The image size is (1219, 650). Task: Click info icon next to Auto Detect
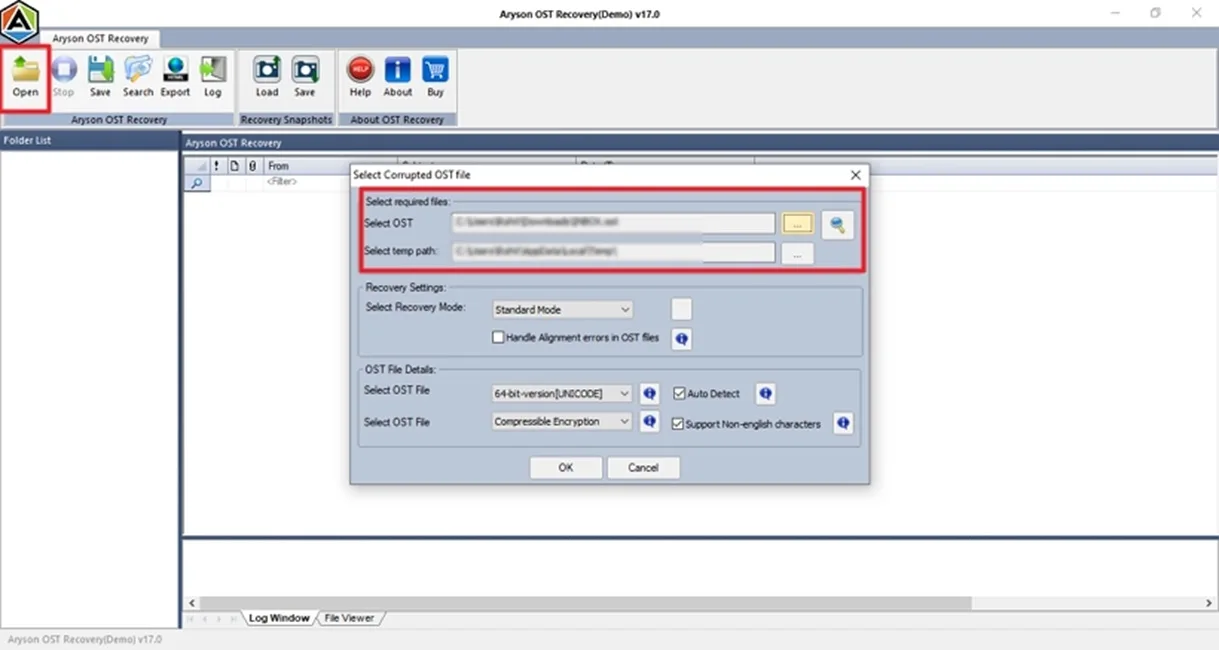click(765, 394)
